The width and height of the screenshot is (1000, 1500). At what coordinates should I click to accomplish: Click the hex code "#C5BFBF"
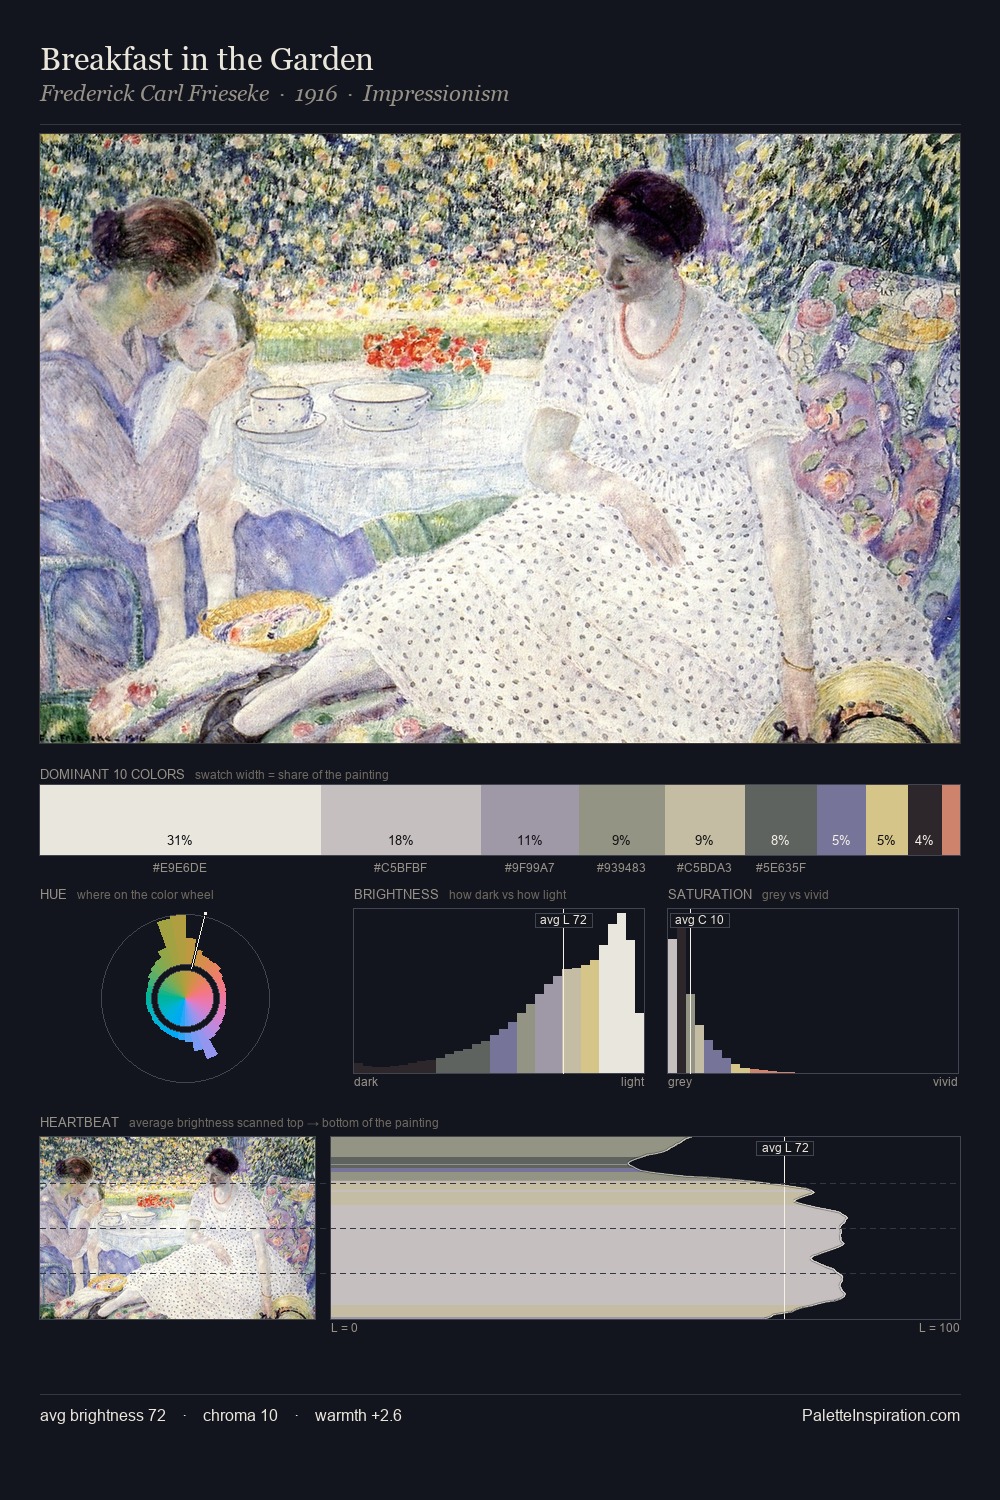pos(401,867)
